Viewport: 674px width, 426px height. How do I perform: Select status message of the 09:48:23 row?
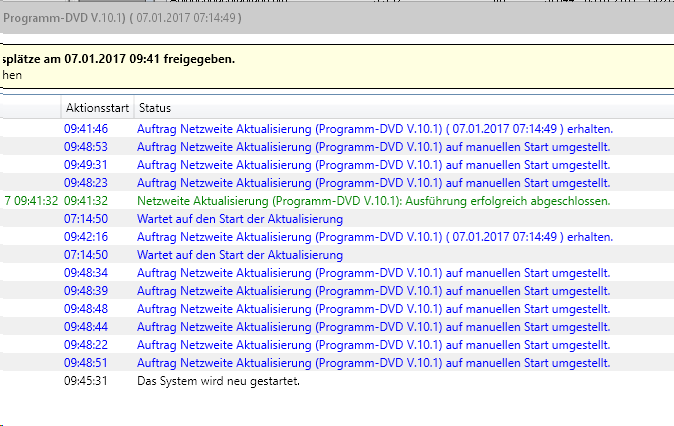pos(374,183)
